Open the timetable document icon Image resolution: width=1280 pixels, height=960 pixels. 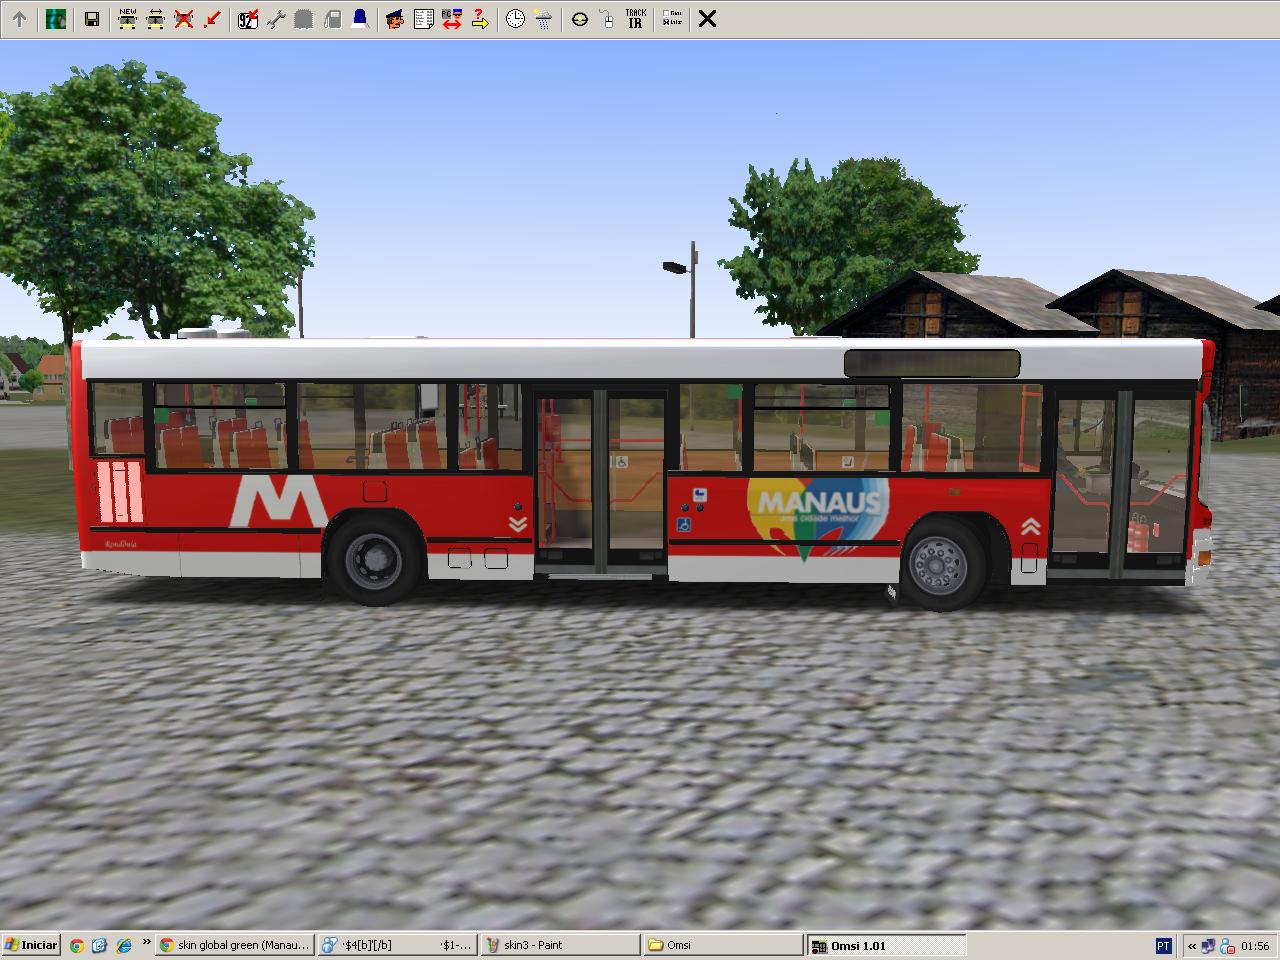[x=423, y=18]
